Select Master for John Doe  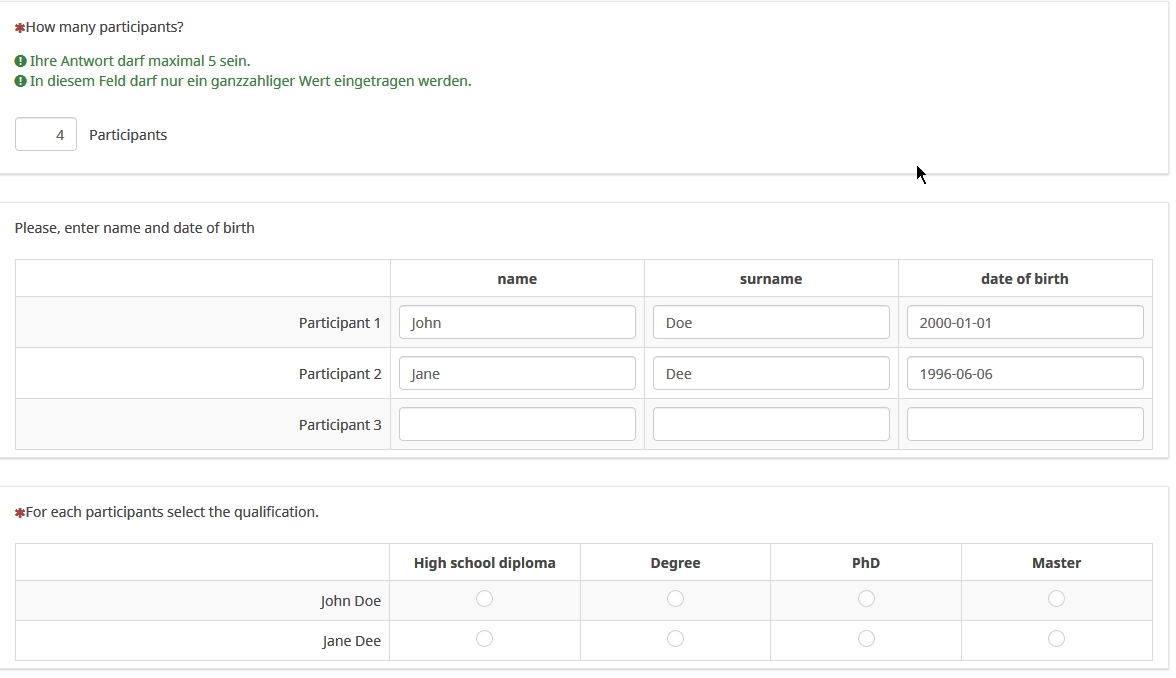1056,599
